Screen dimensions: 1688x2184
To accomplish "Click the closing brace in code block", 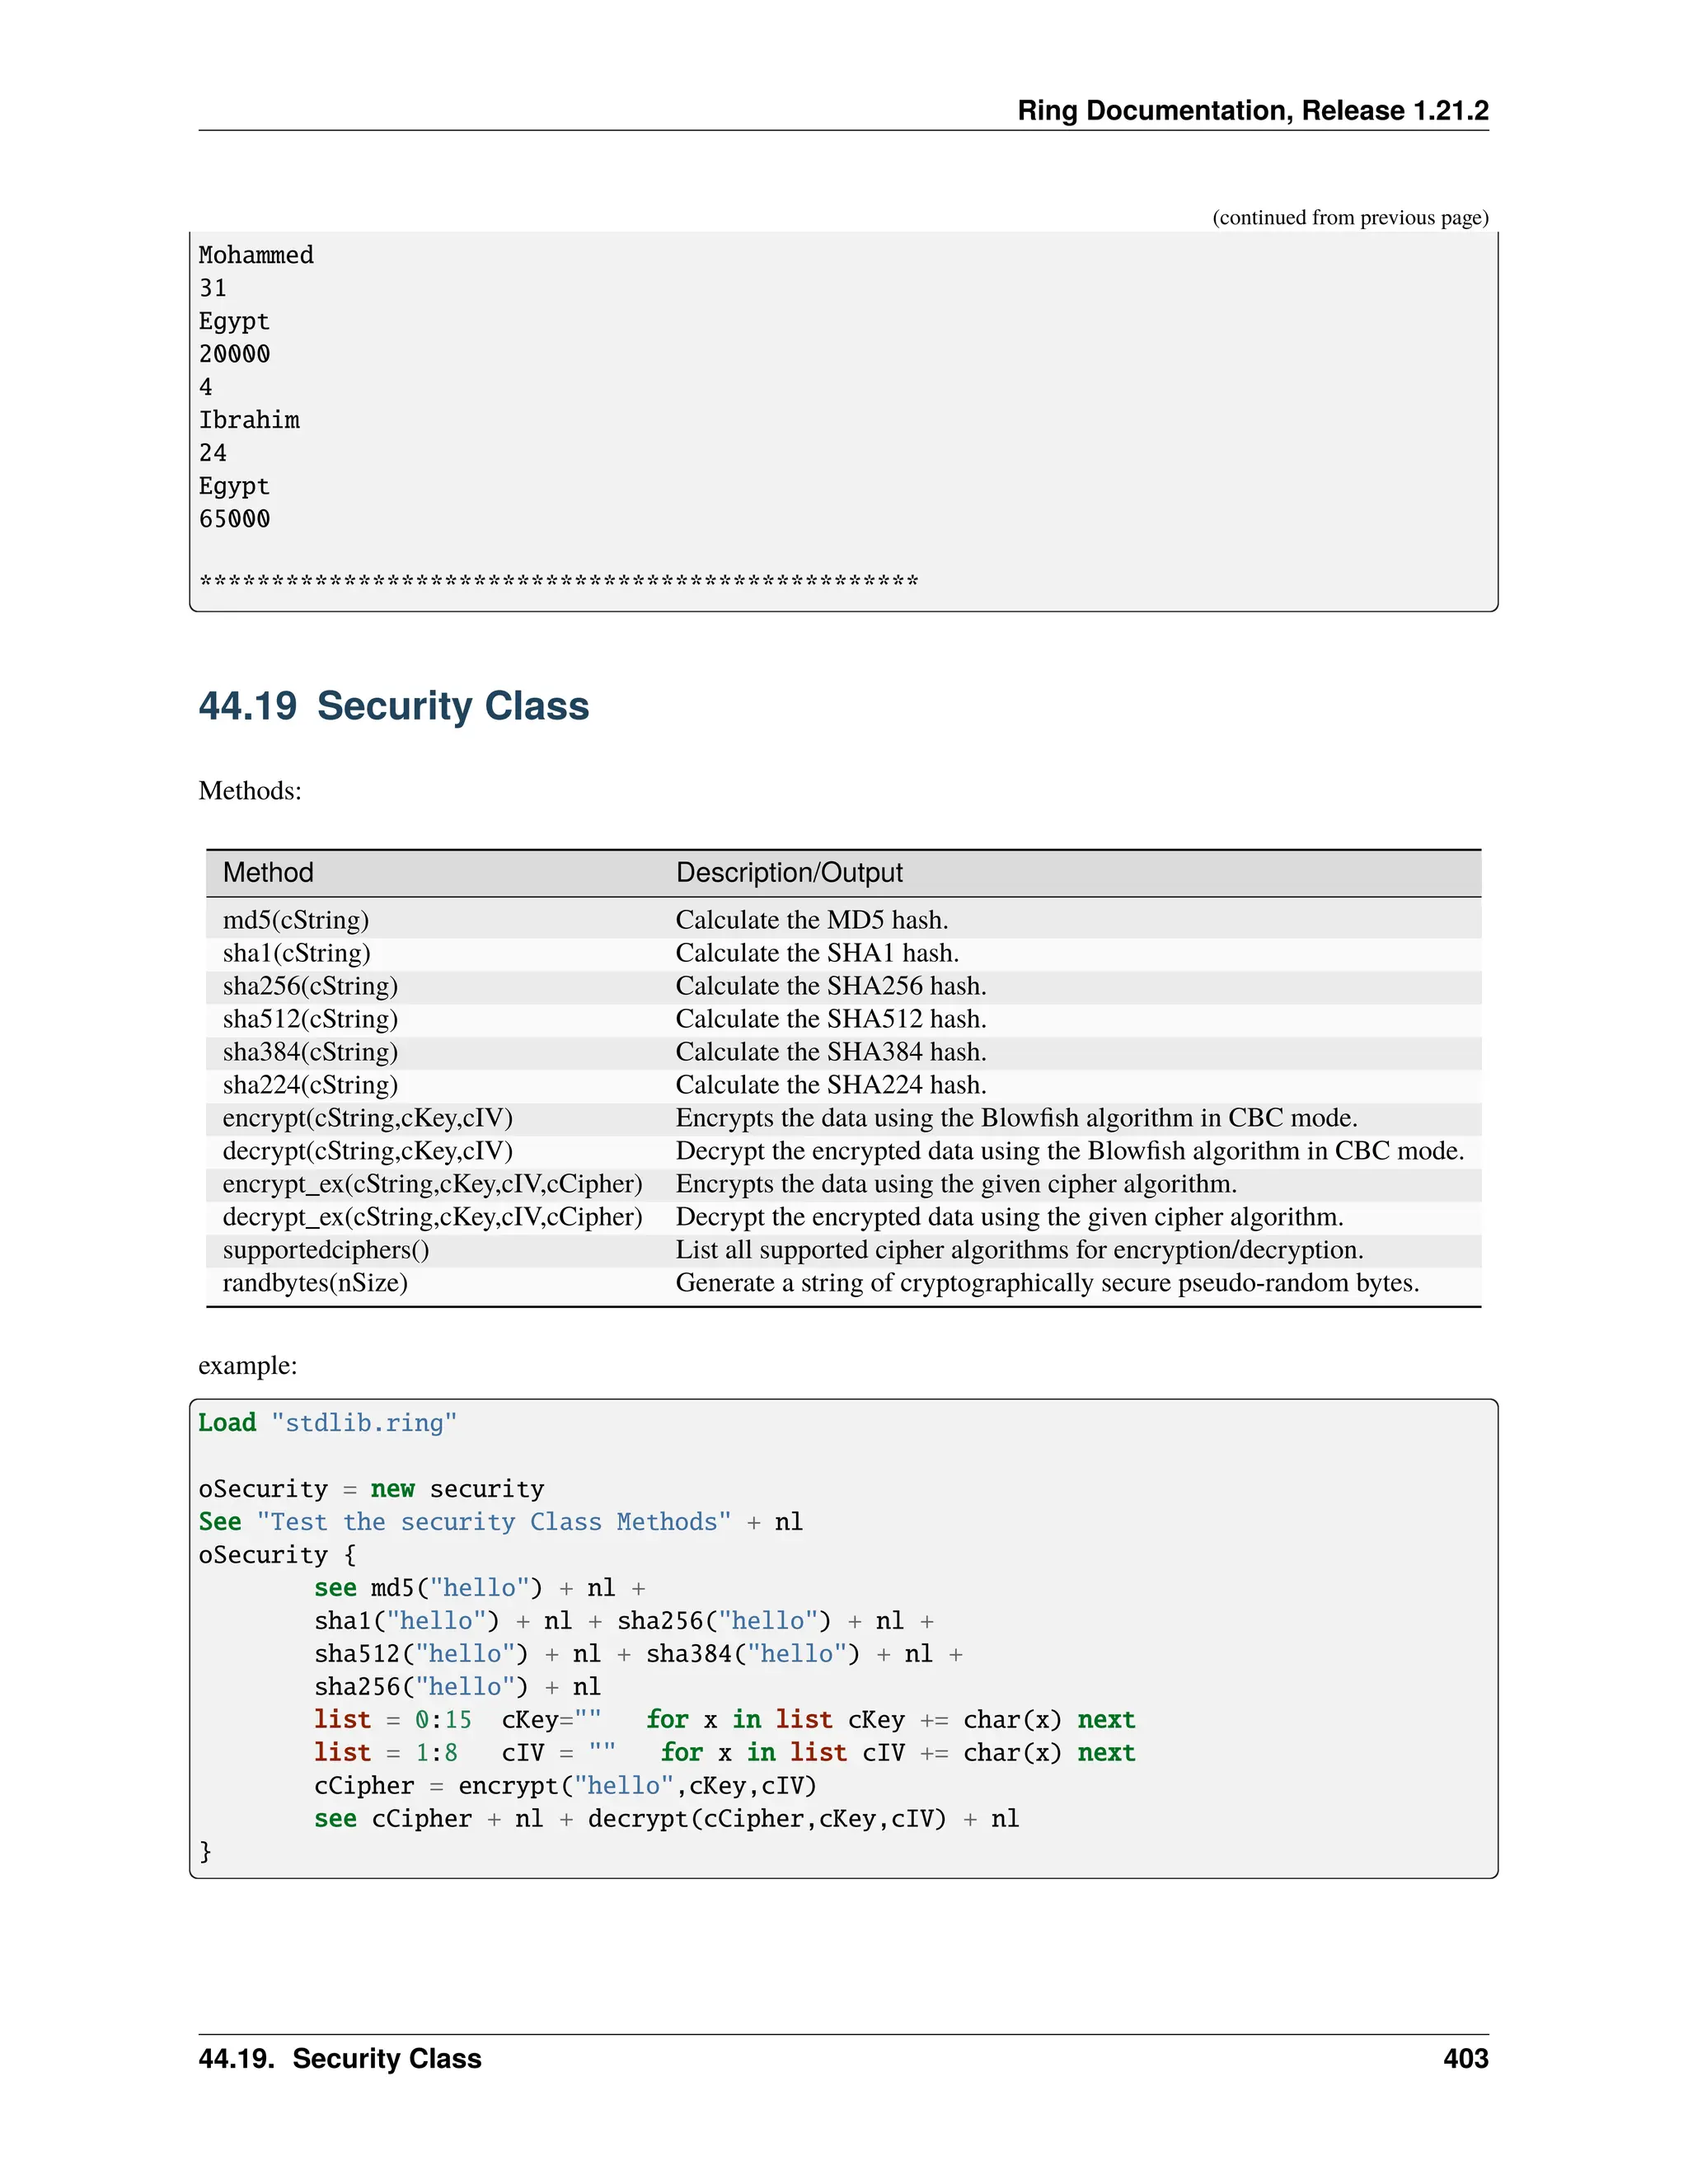I will pos(206,1852).
